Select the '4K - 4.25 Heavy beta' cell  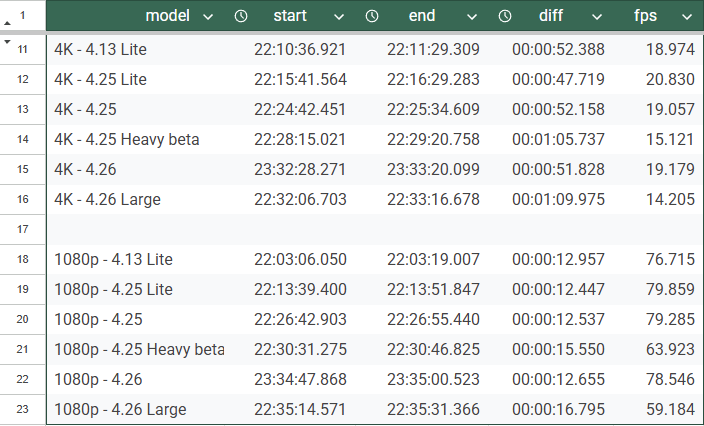(127, 140)
